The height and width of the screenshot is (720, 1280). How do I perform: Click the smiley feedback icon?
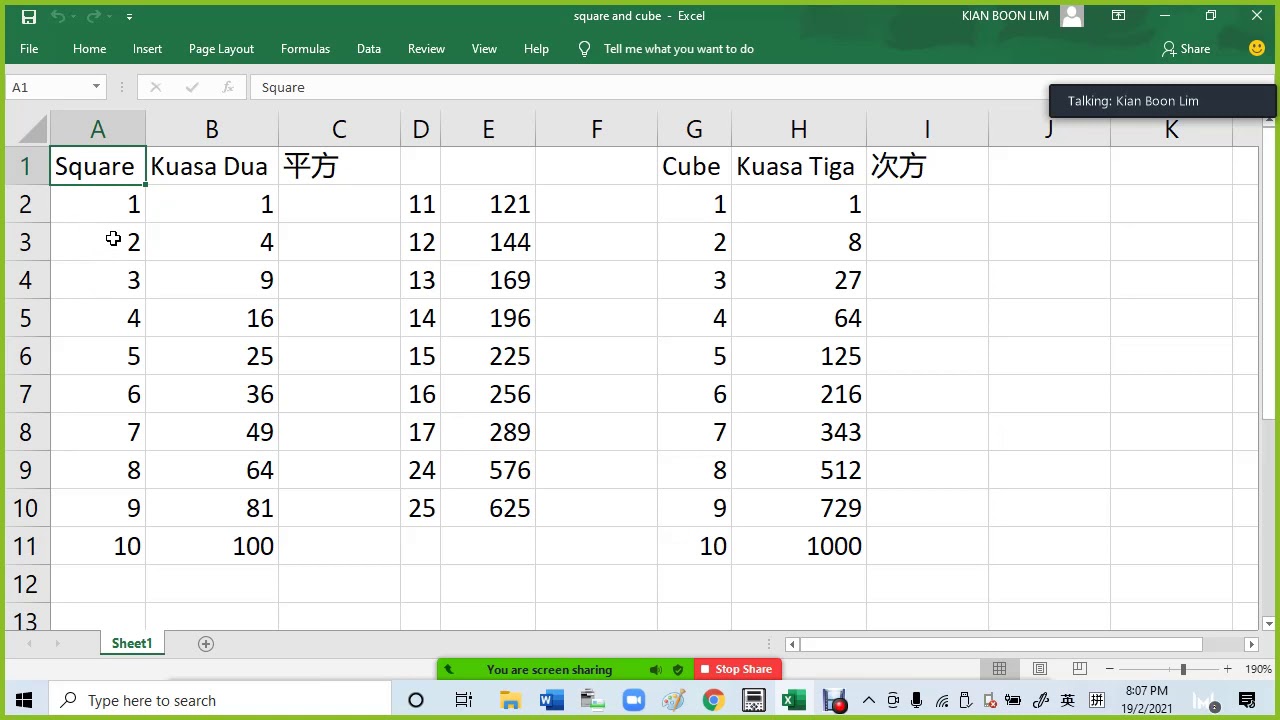pos(1257,49)
